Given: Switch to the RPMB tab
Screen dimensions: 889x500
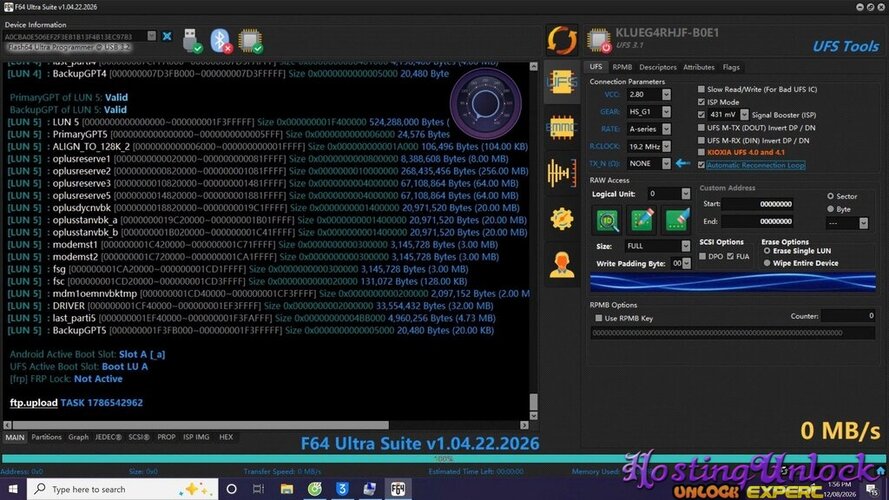Looking at the screenshot, I should [621, 67].
